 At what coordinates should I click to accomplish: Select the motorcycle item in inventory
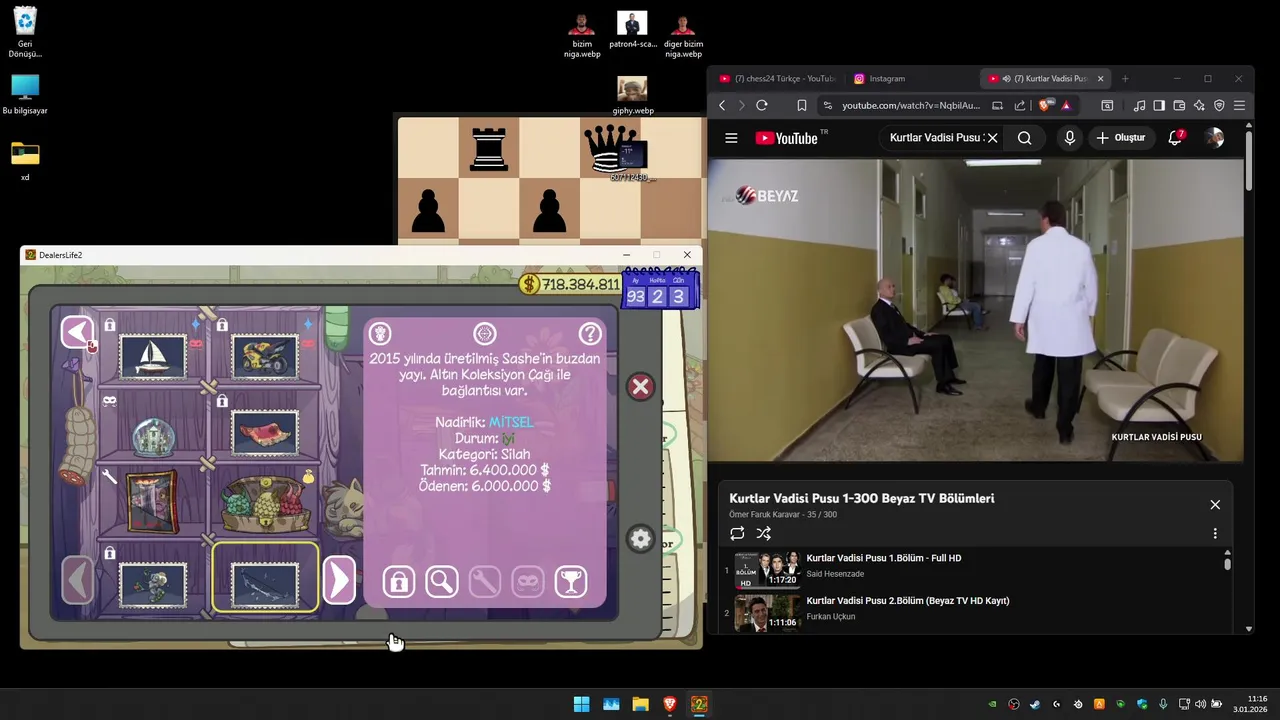tap(265, 356)
